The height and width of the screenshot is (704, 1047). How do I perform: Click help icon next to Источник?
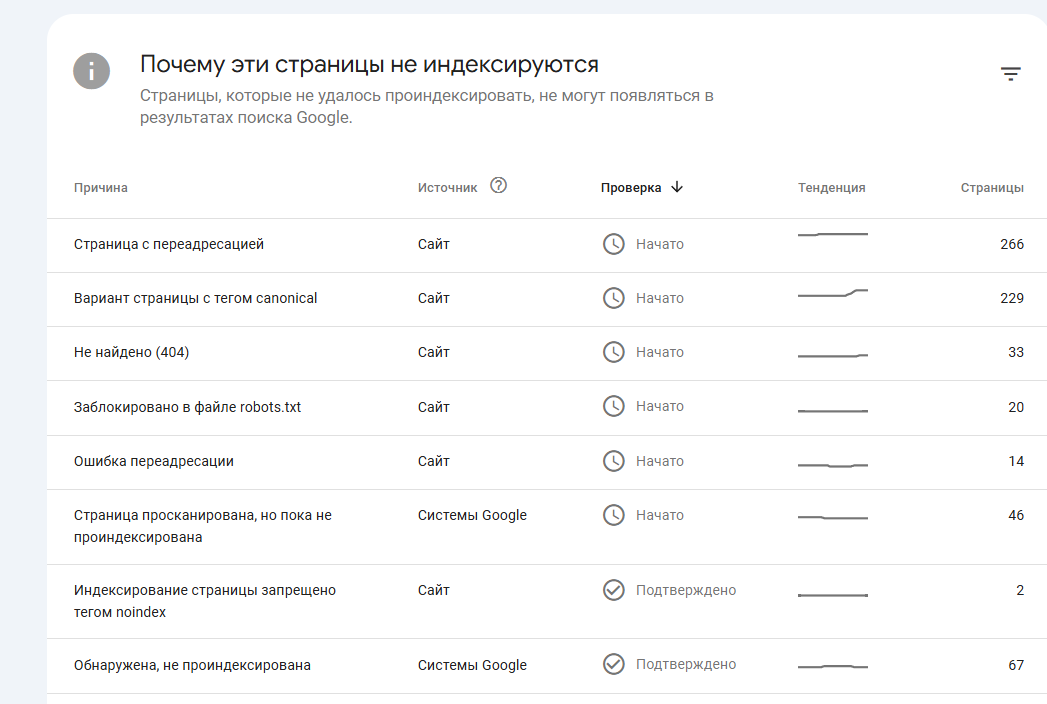(x=499, y=185)
